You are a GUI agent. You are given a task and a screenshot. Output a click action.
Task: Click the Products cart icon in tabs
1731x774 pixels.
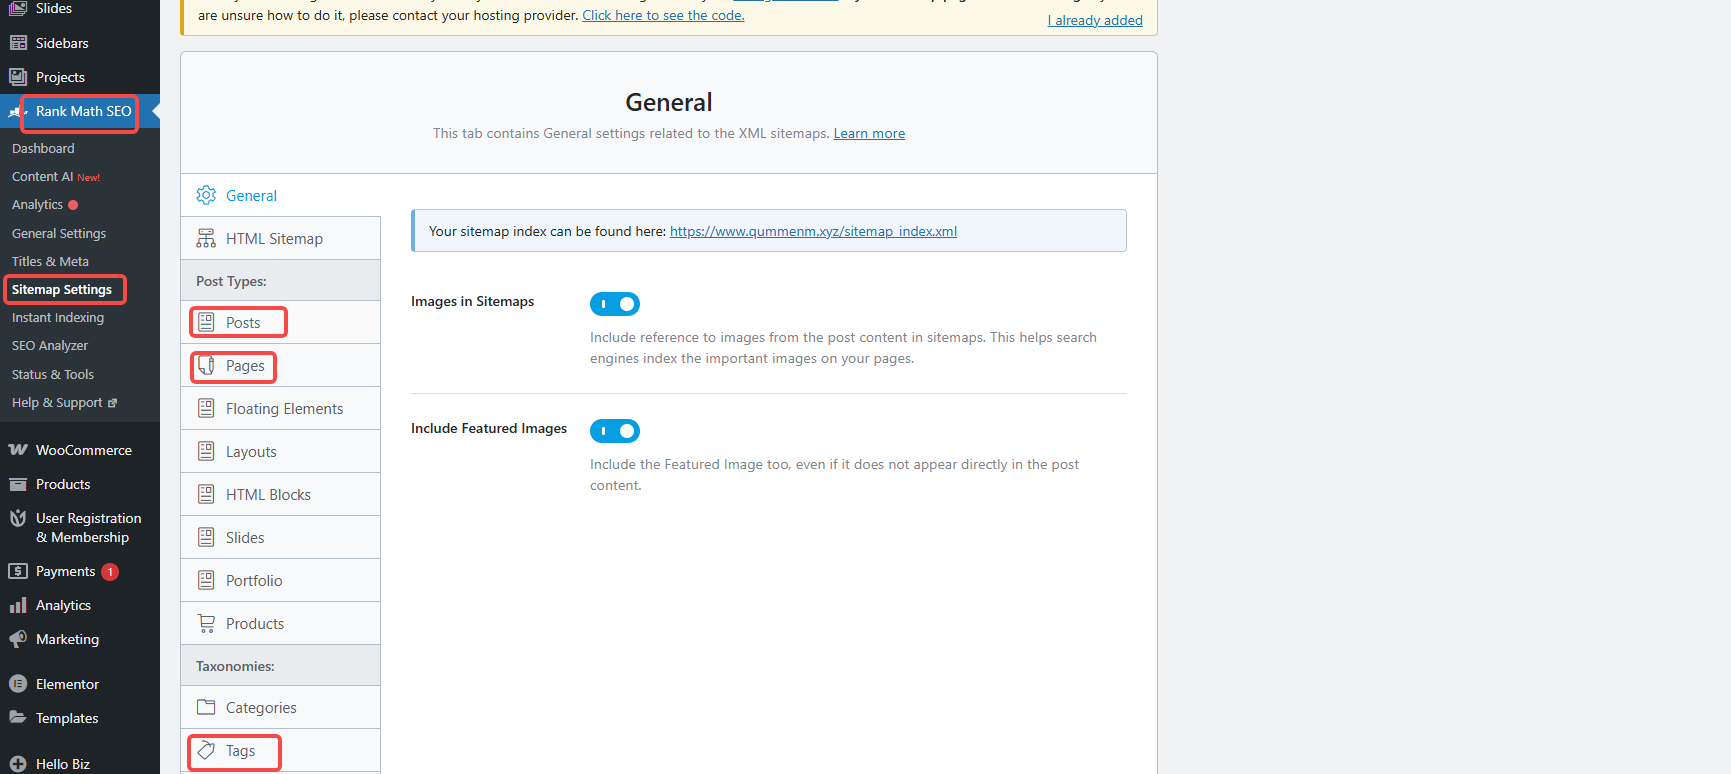(x=206, y=623)
